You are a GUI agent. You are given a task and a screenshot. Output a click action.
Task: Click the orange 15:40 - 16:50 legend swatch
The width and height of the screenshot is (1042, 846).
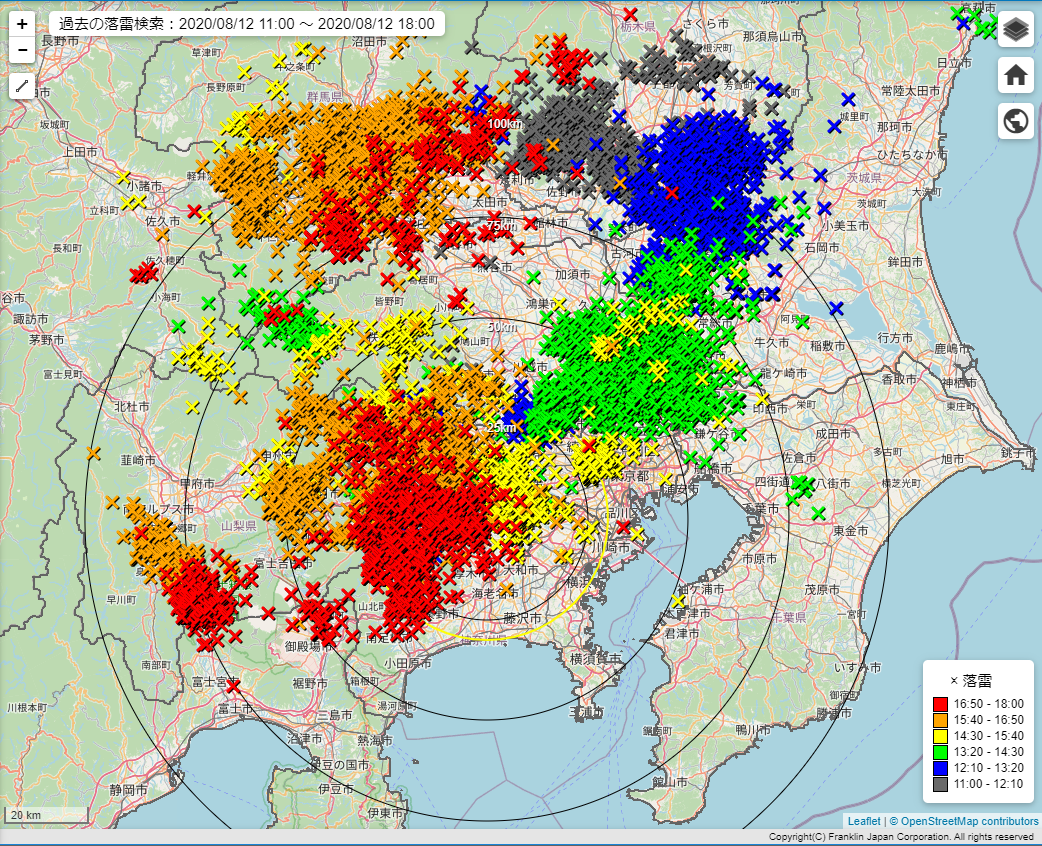point(940,720)
